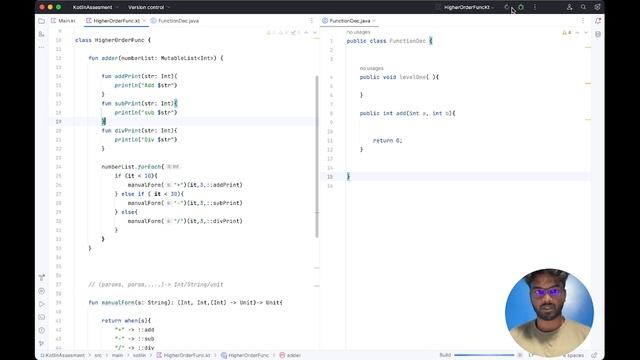The height and width of the screenshot is (360, 640).
Task: Open right editor tab options menu (three dots)
Action: [x=583, y=21]
